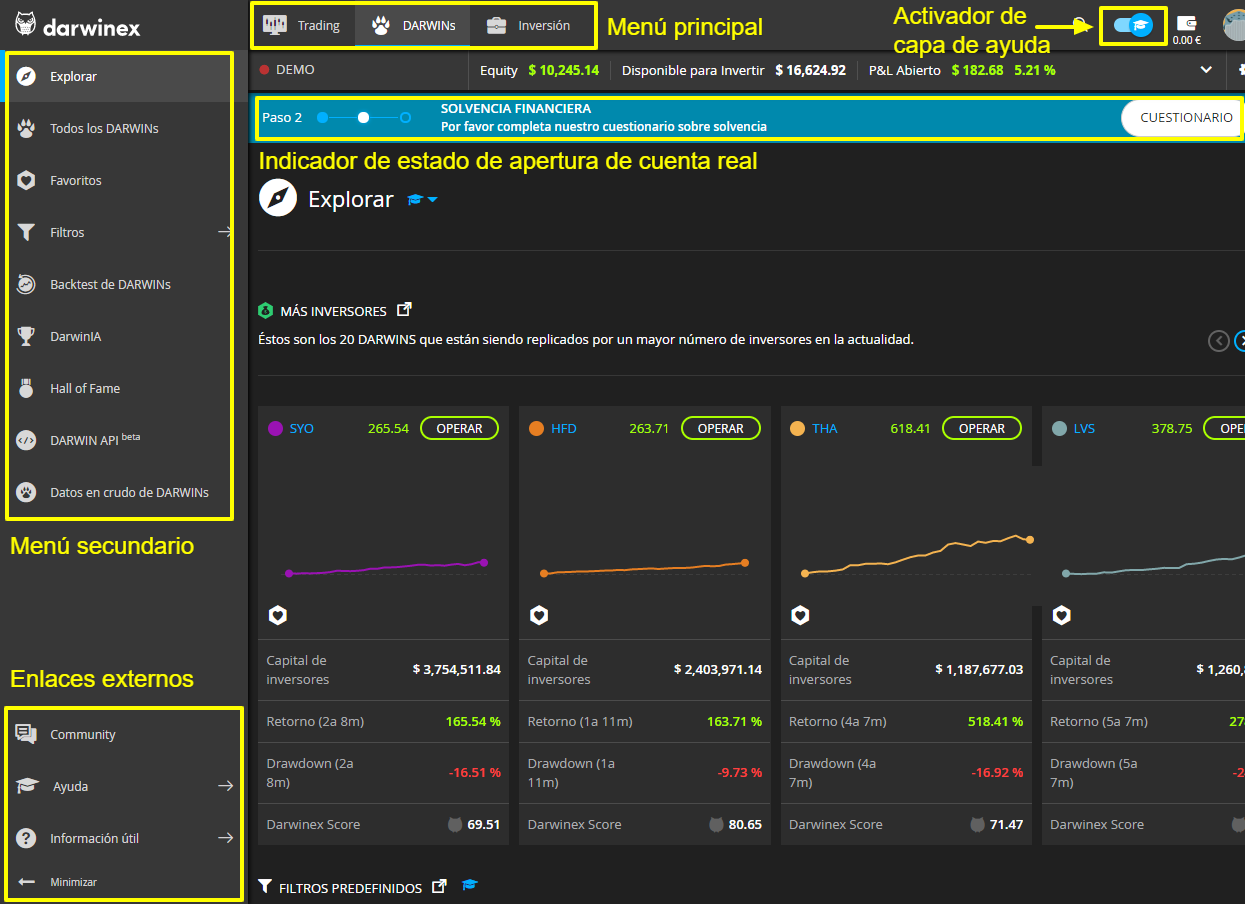The width and height of the screenshot is (1245, 904).
Task: Add HFD to favorites
Action: coord(539,615)
